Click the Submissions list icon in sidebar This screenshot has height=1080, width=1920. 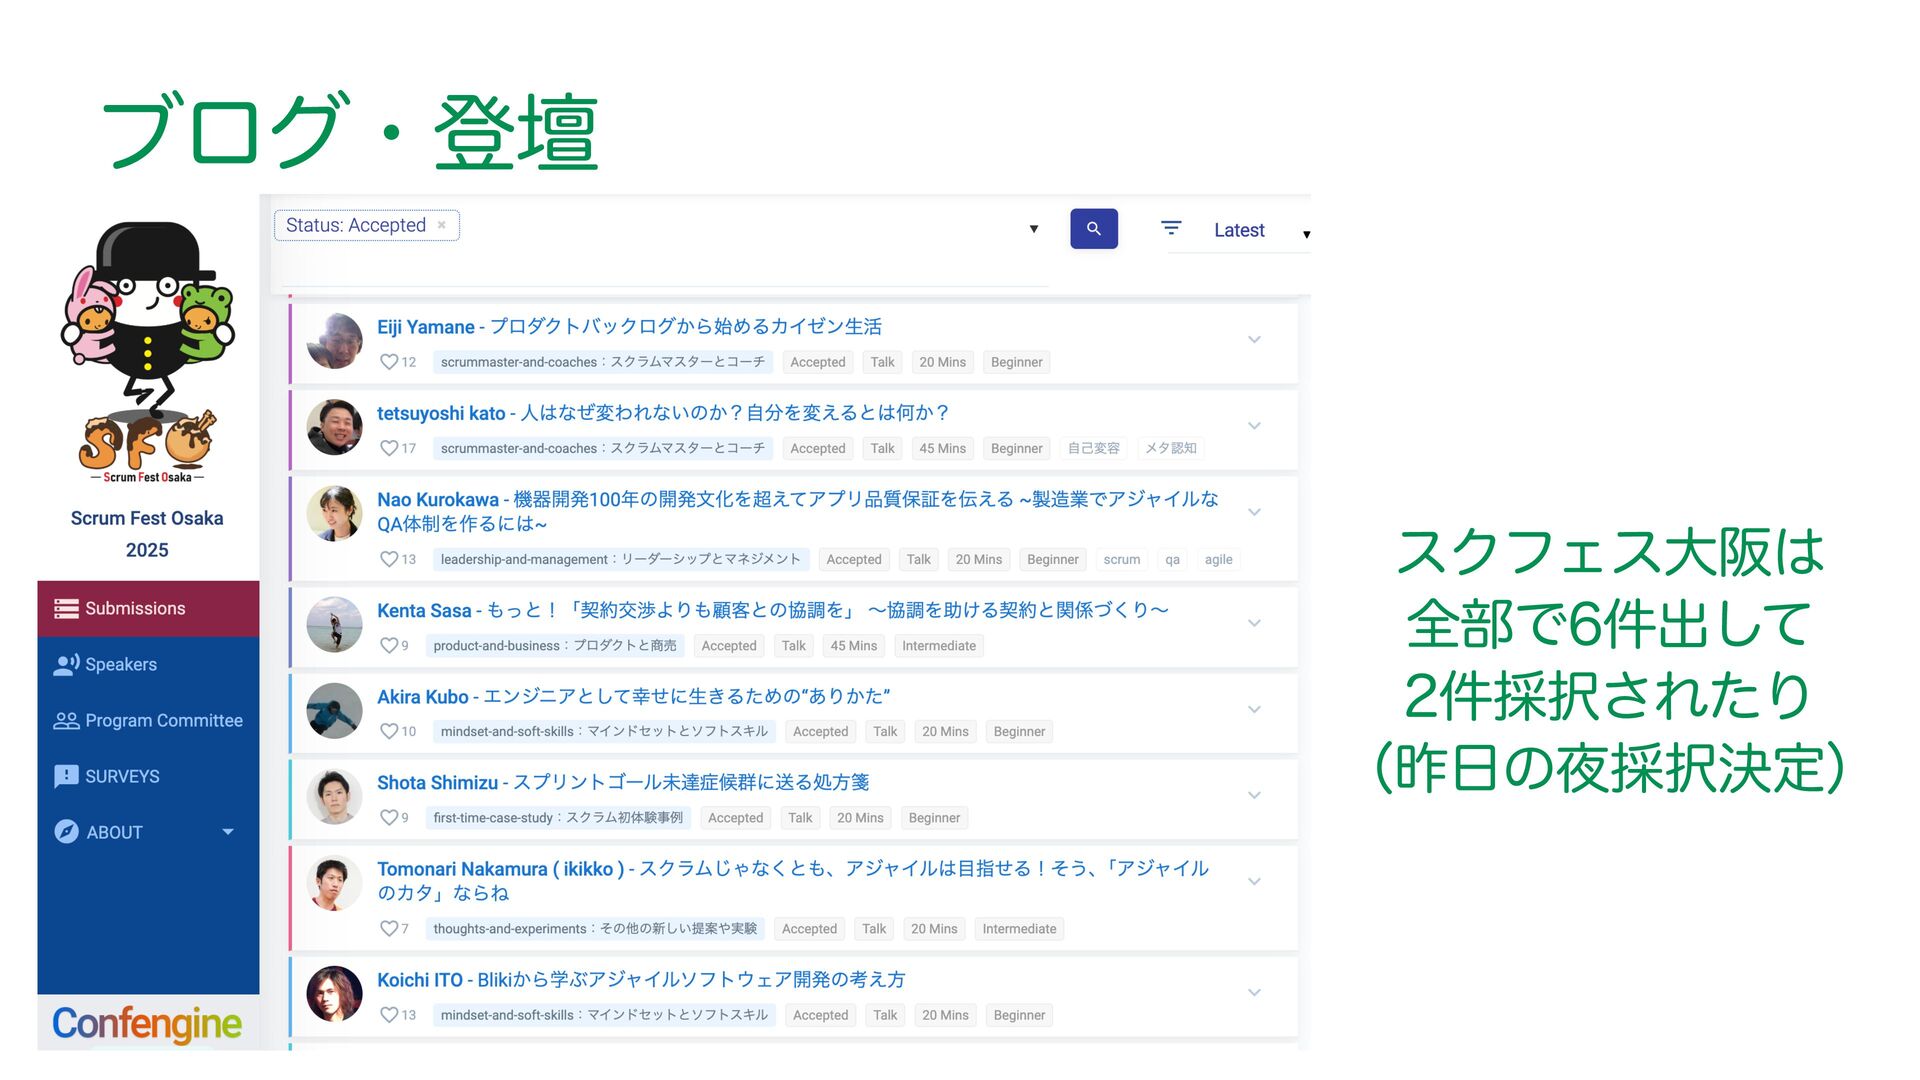point(66,609)
